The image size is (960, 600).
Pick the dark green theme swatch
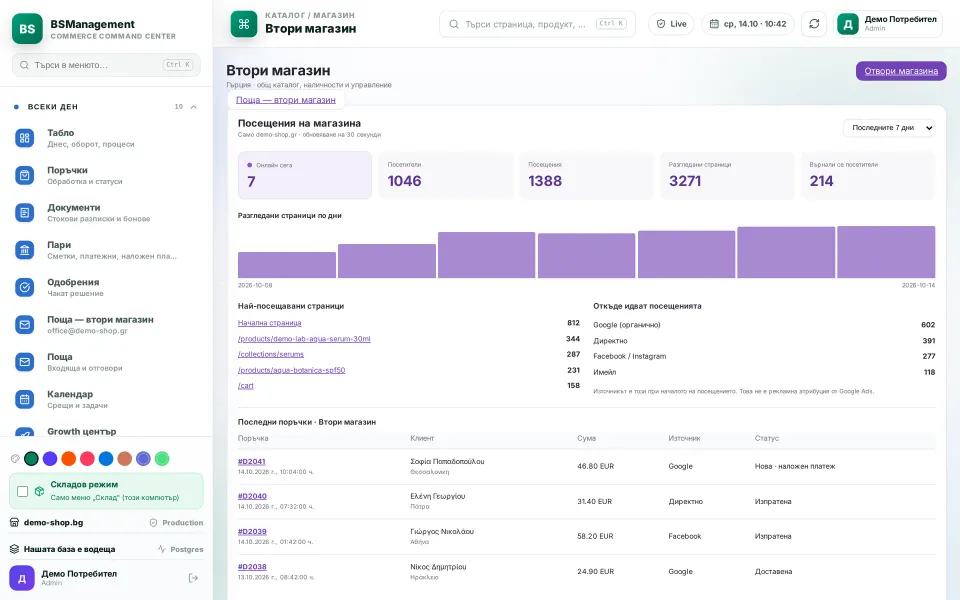pyautogui.click(x=31, y=459)
